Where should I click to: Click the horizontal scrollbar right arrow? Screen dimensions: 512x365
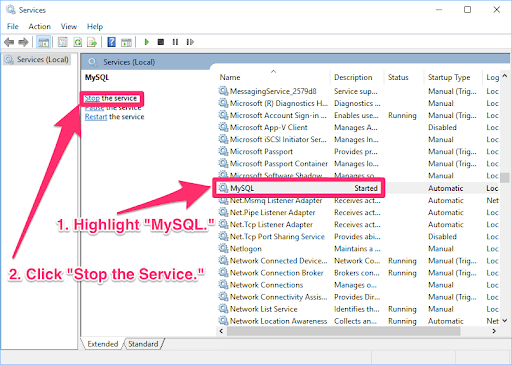[x=494, y=331]
